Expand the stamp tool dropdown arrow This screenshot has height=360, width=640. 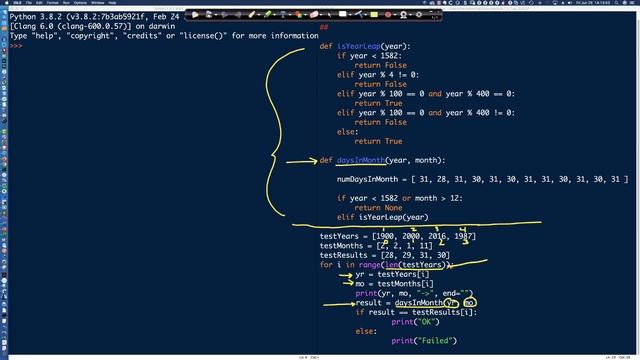coord(411,15)
